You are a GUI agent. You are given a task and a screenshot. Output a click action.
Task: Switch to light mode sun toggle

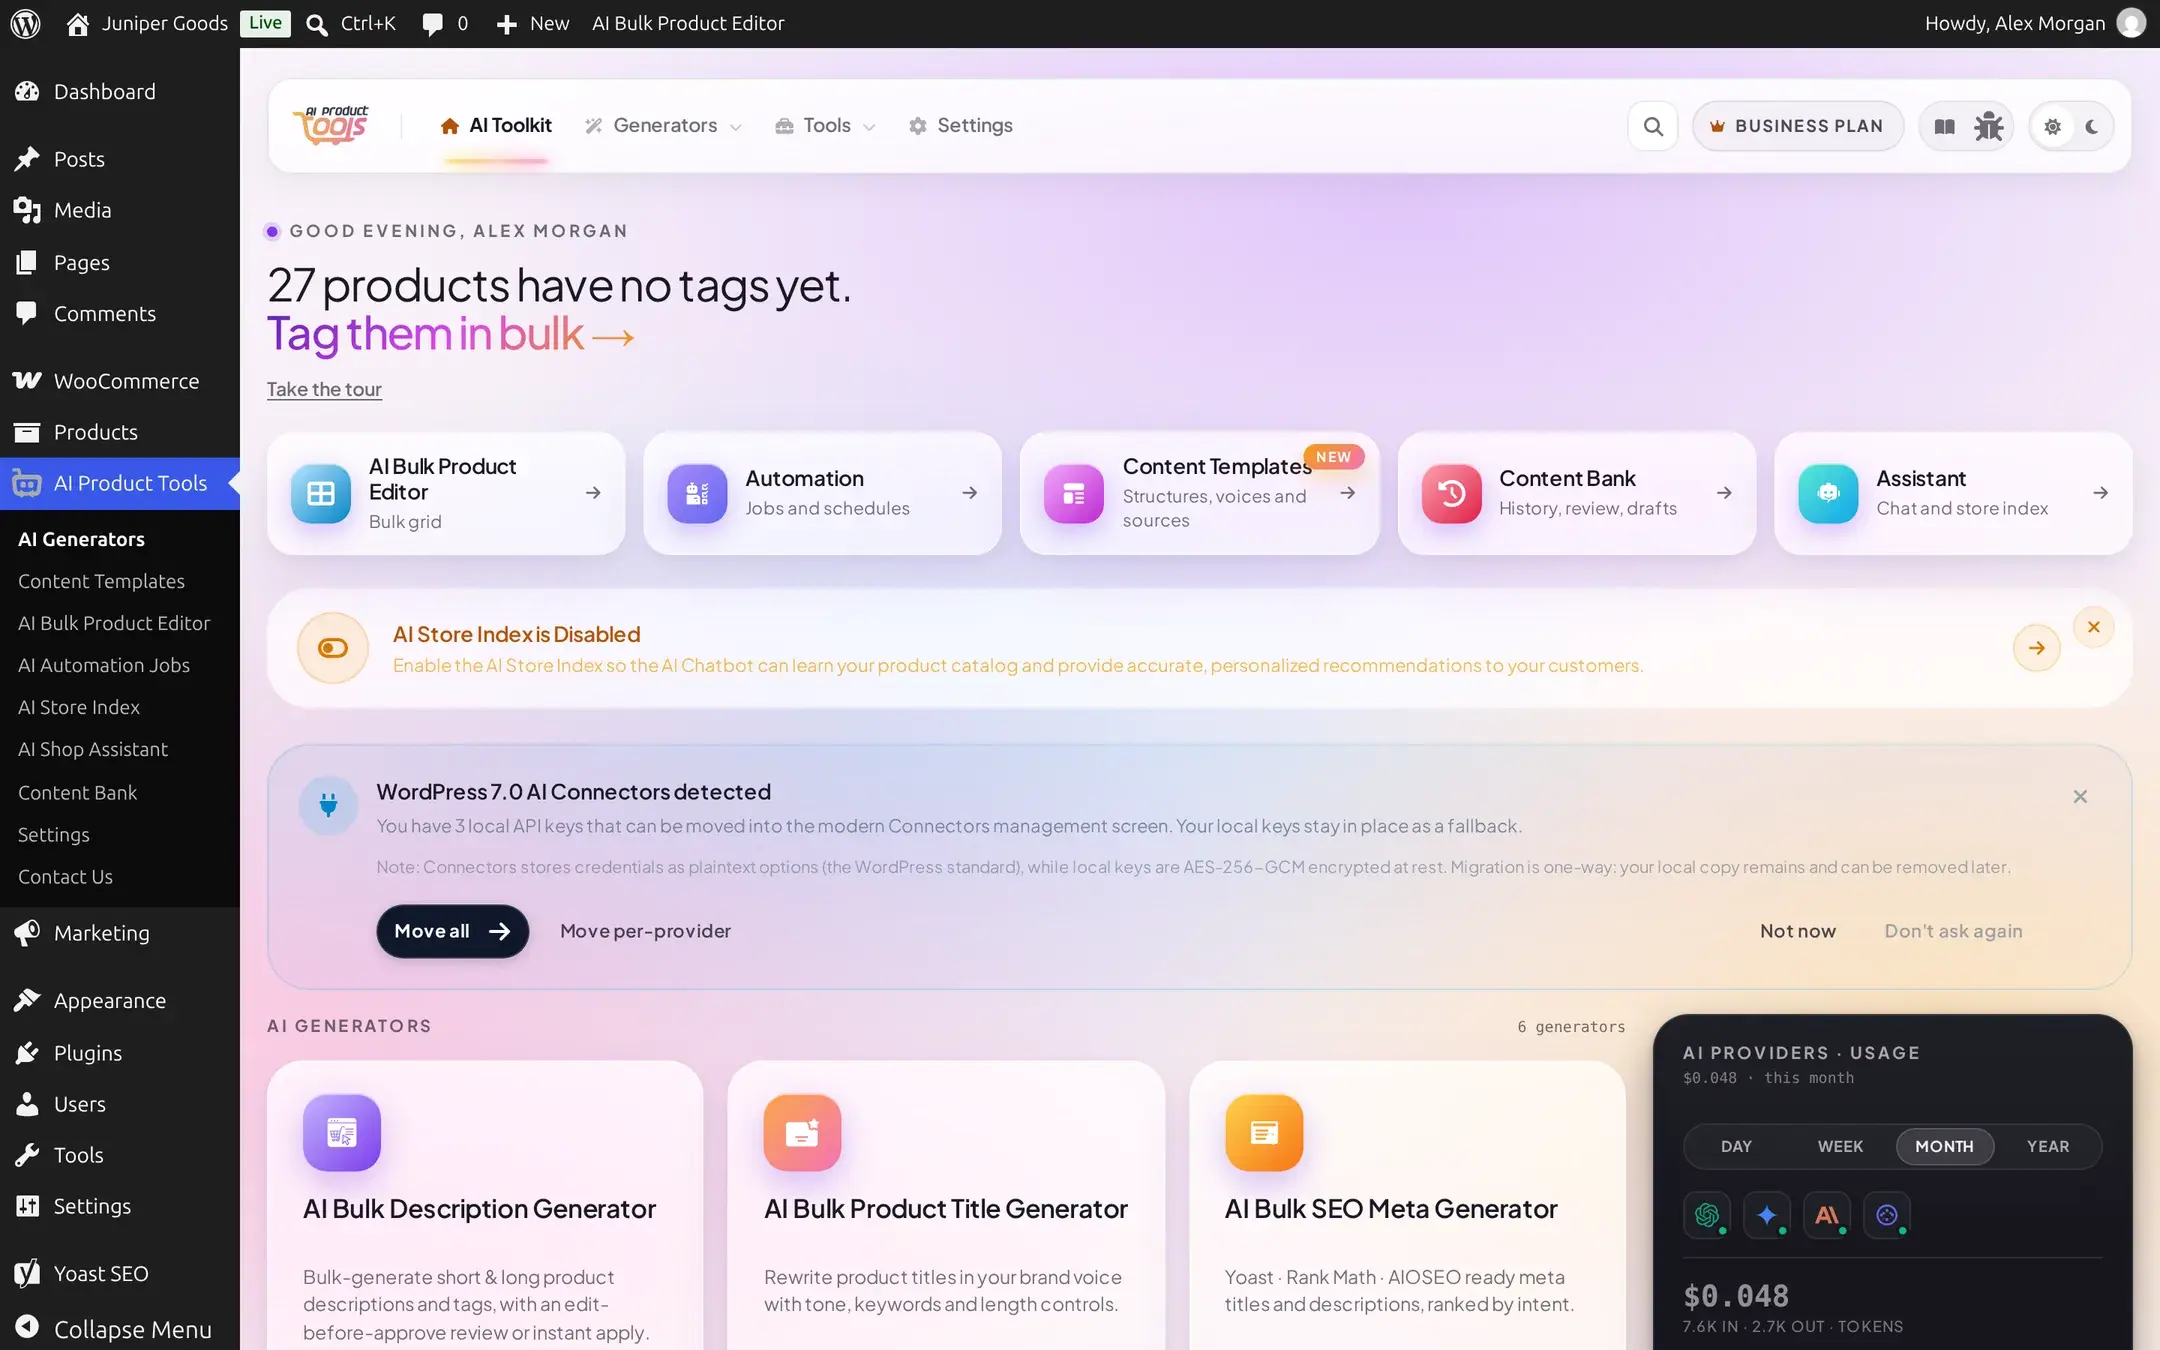2052,126
